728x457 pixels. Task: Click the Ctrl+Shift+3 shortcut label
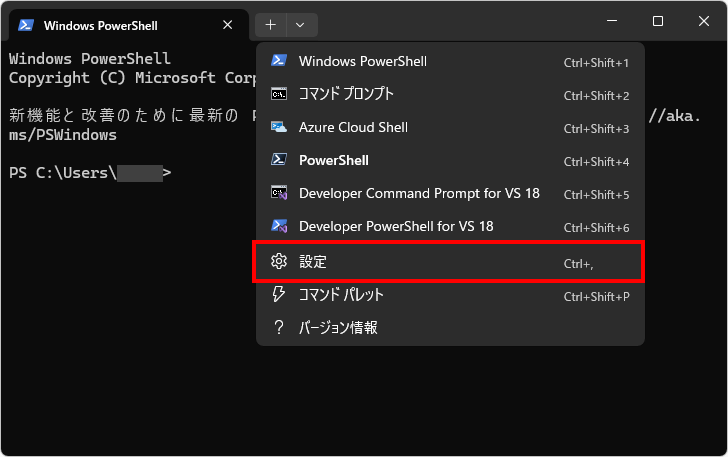click(596, 129)
